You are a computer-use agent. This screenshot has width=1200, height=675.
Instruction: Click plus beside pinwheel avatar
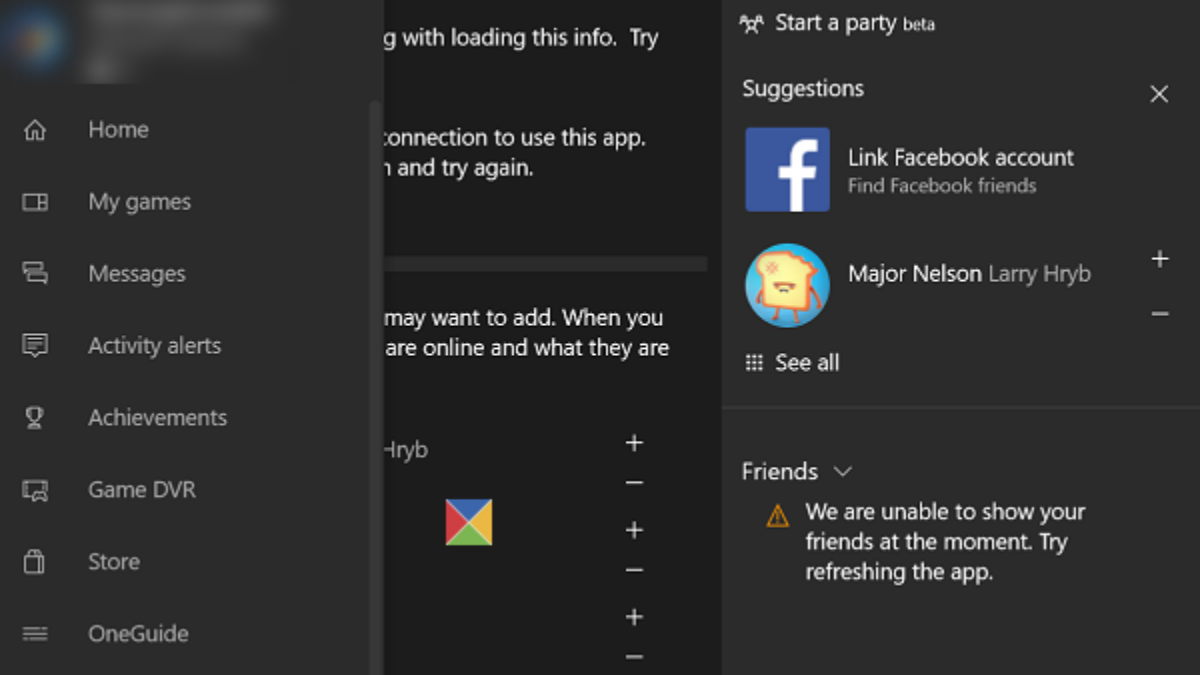pos(634,530)
